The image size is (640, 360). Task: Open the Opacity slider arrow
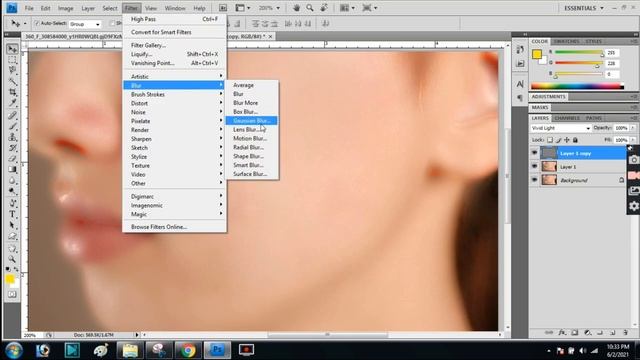tap(633, 128)
